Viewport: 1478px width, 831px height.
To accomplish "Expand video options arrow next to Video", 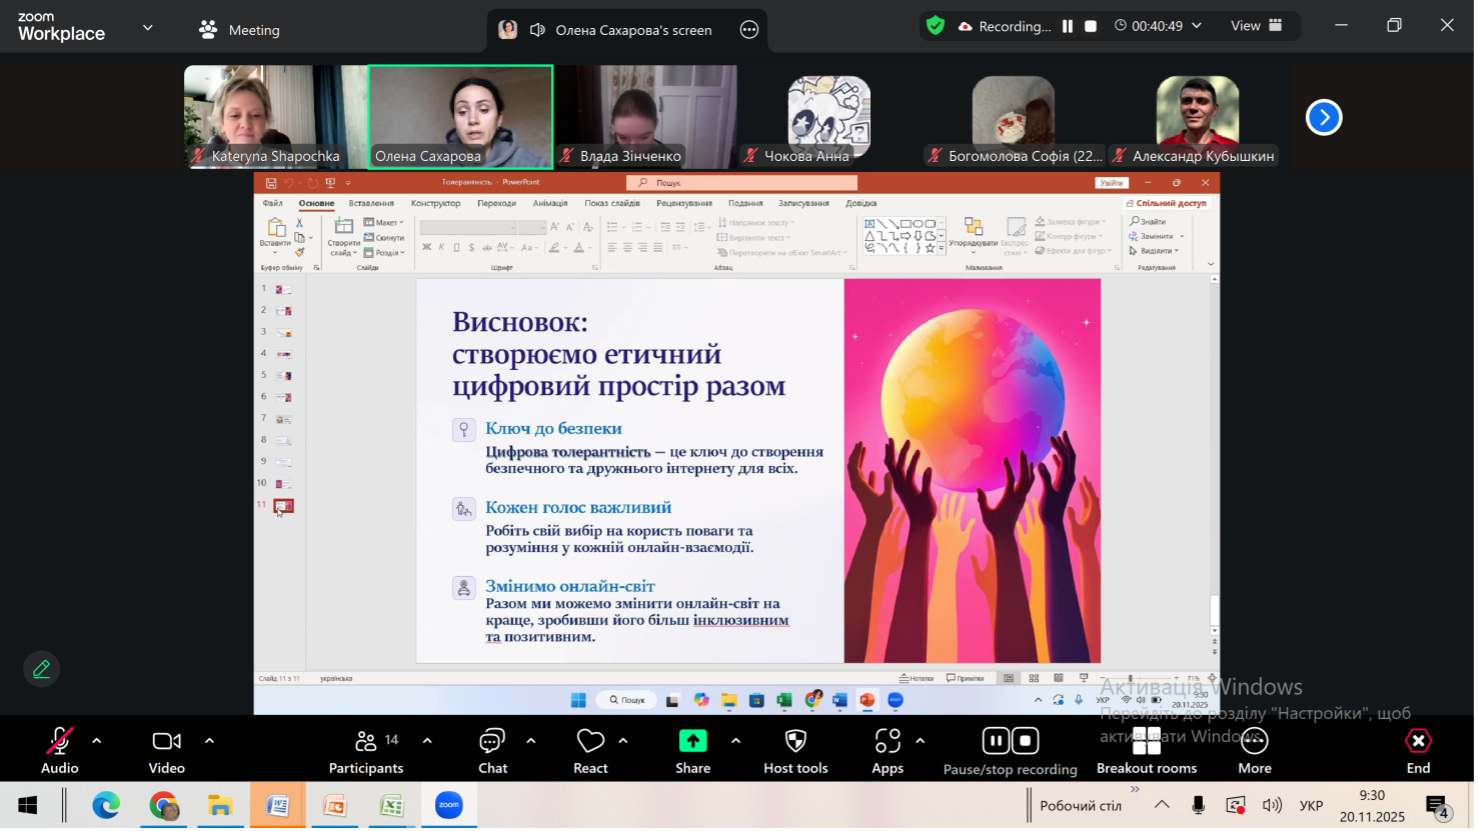I will point(209,741).
